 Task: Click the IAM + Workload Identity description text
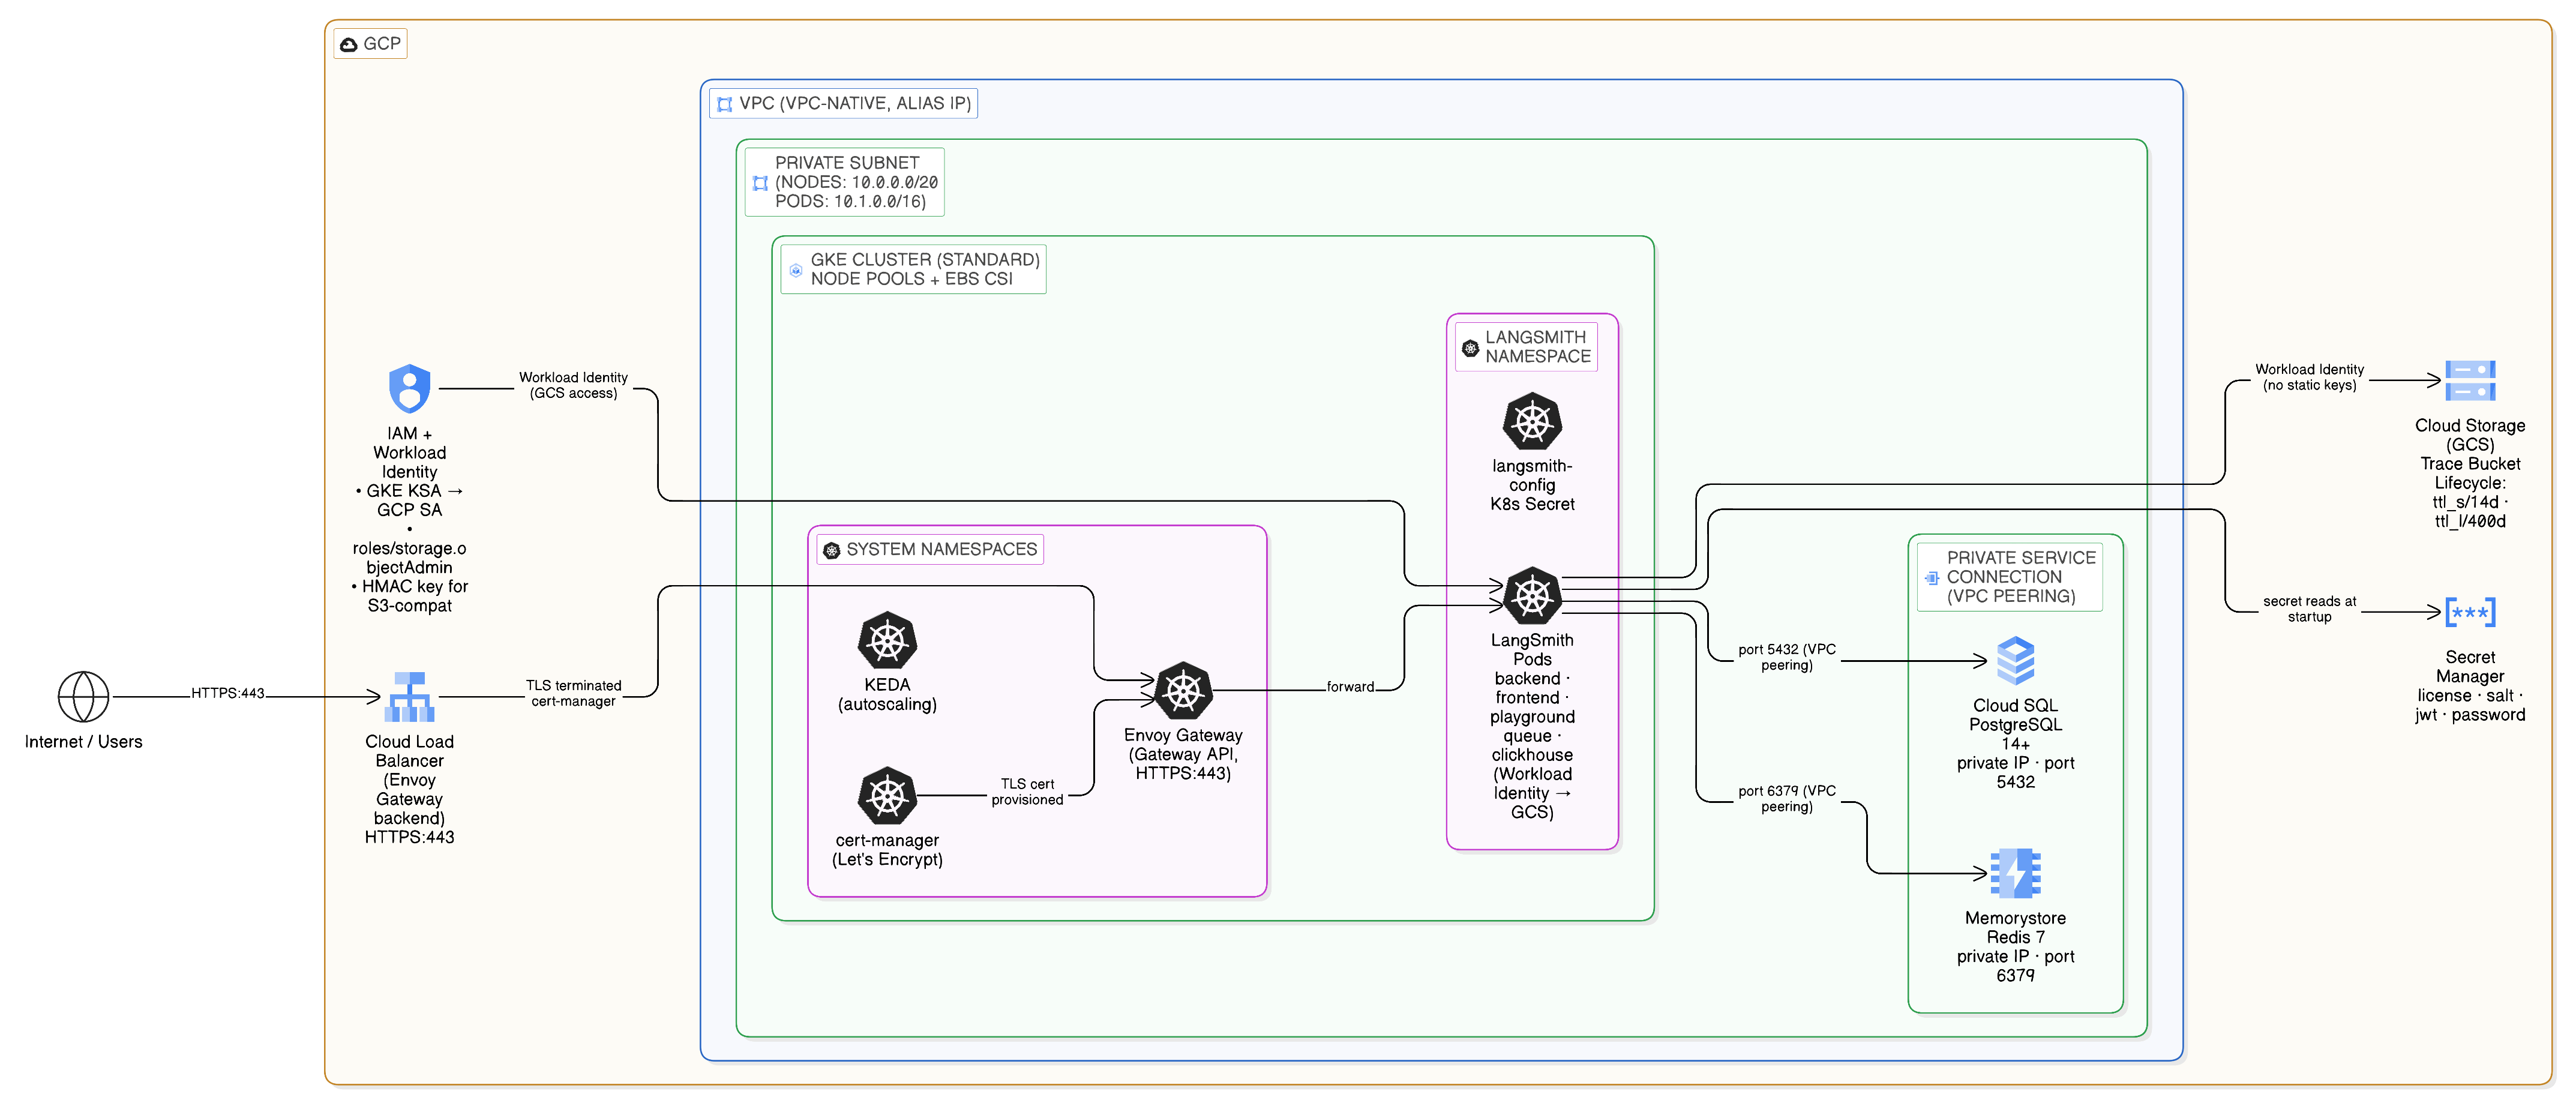(409, 520)
